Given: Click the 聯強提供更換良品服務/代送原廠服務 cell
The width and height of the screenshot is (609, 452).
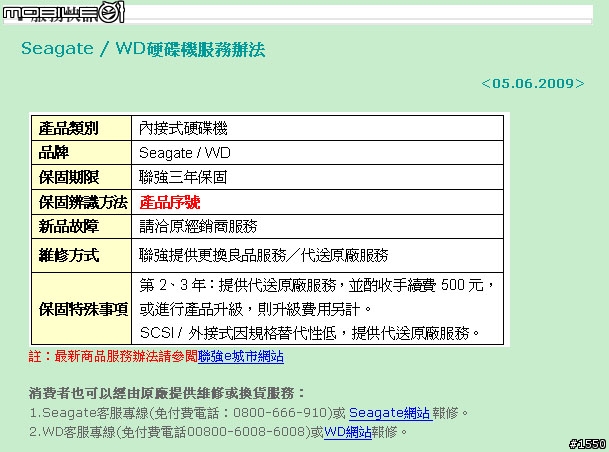Looking at the screenshot, I should pos(317,256).
